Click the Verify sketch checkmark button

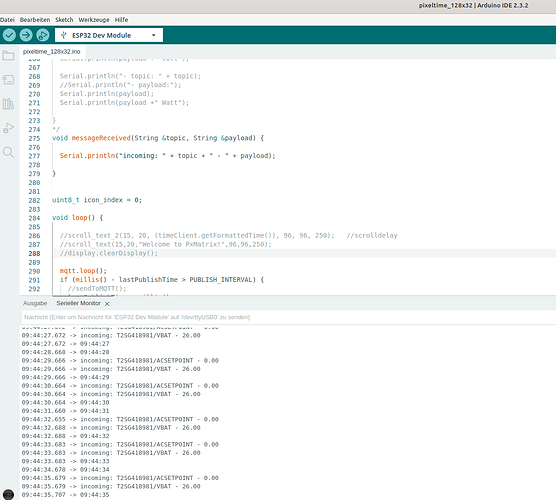(9, 35)
